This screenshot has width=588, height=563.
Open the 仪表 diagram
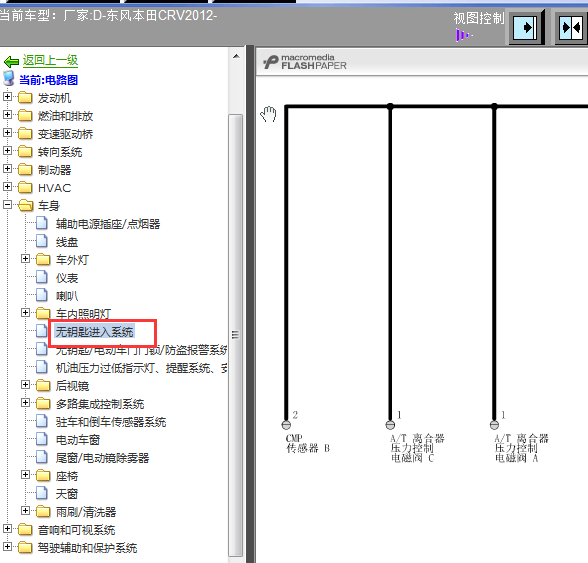[x=67, y=278]
